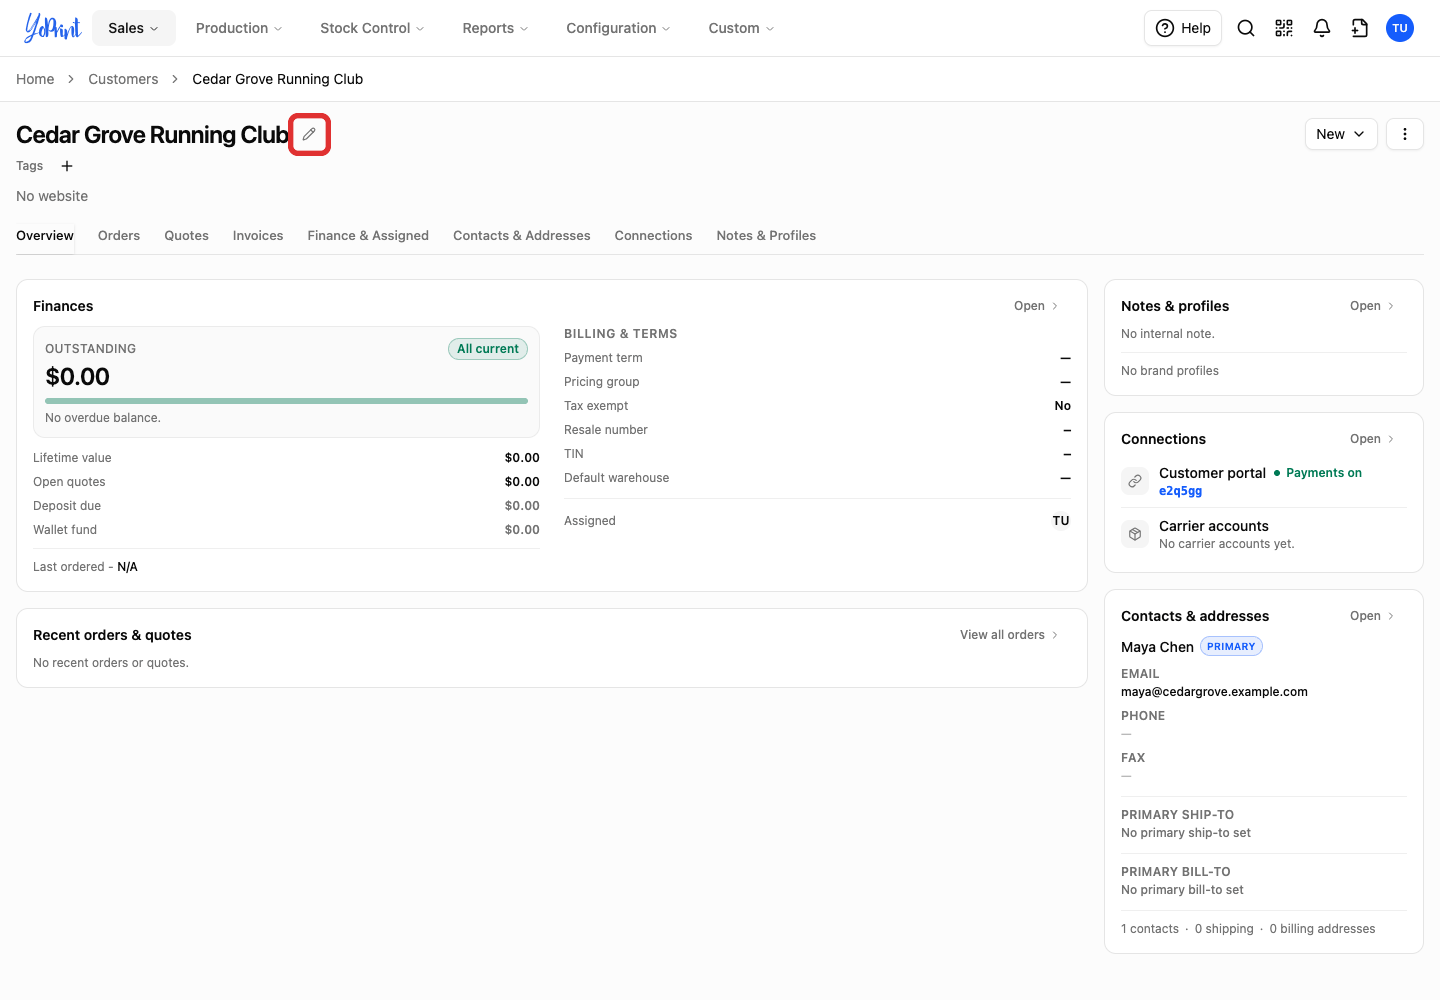Image resolution: width=1440 pixels, height=1000 pixels.
Task: Switch to the Finance & Assigned tab
Action: coord(368,235)
